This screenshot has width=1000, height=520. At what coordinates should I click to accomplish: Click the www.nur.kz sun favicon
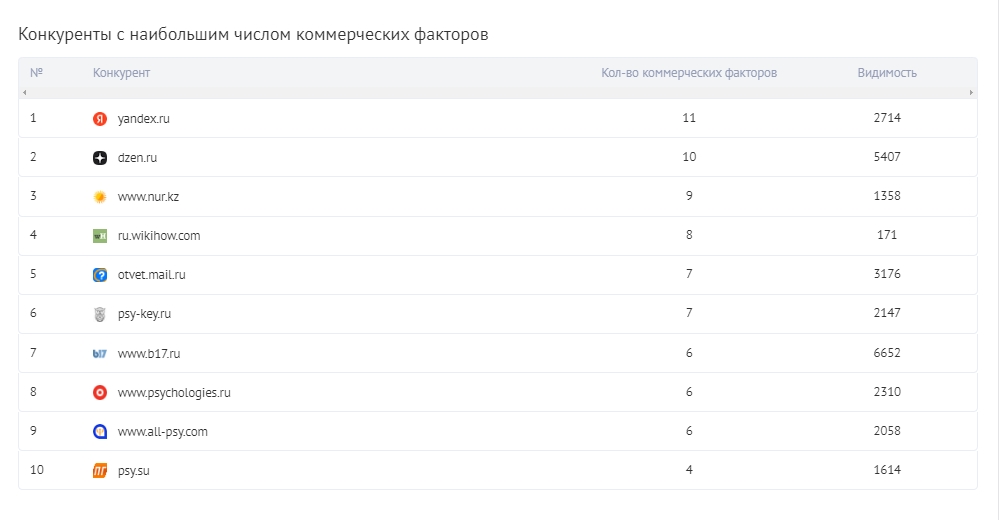100,197
